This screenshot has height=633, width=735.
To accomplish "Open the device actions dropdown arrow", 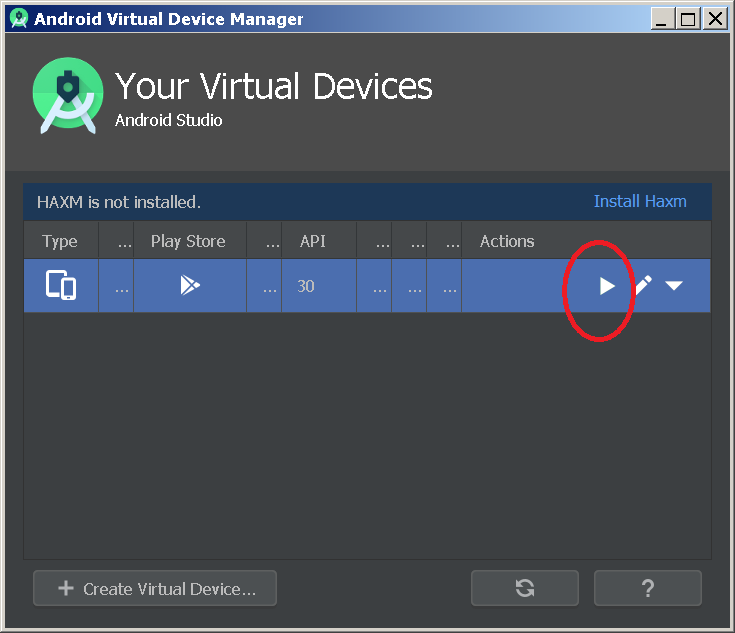I will coord(674,286).
